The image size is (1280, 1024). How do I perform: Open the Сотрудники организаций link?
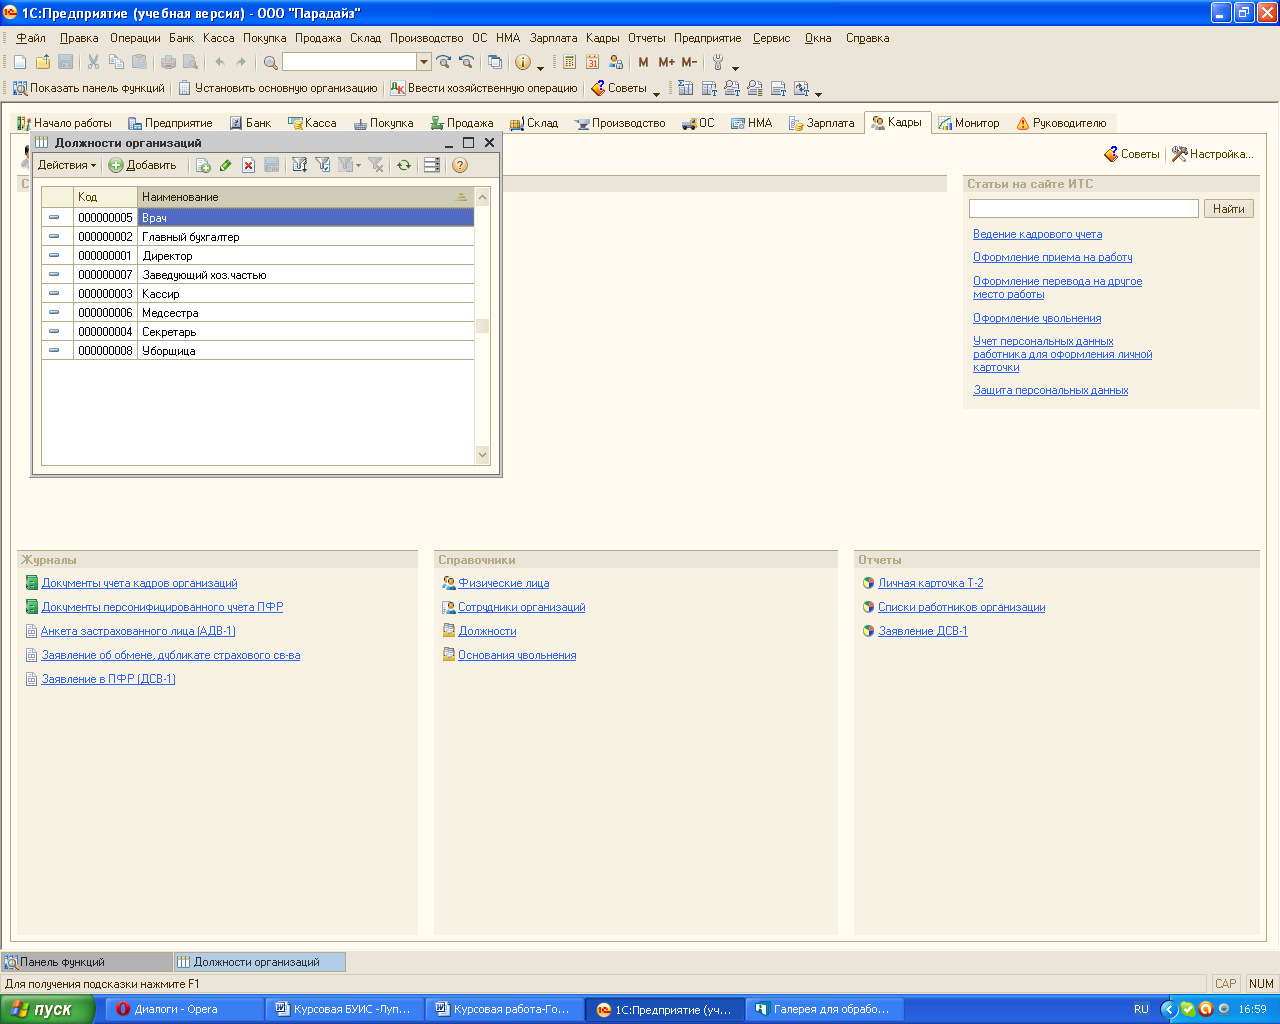coord(521,607)
